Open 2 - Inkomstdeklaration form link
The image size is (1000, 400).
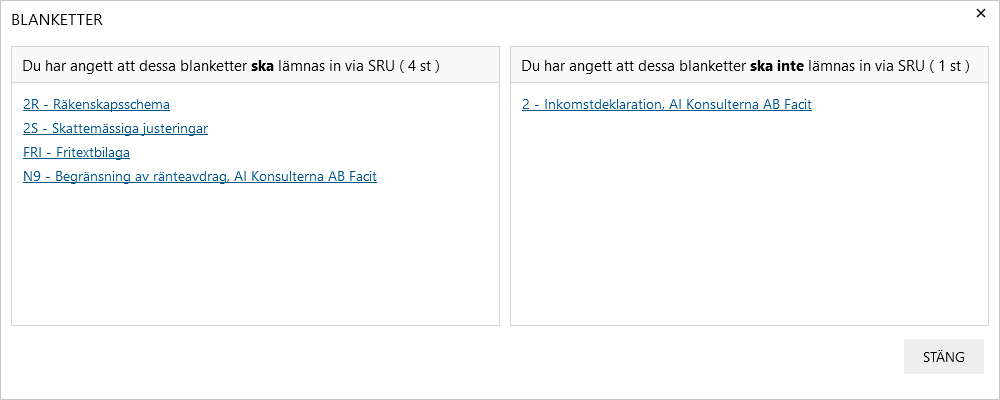[x=666, y=104]
